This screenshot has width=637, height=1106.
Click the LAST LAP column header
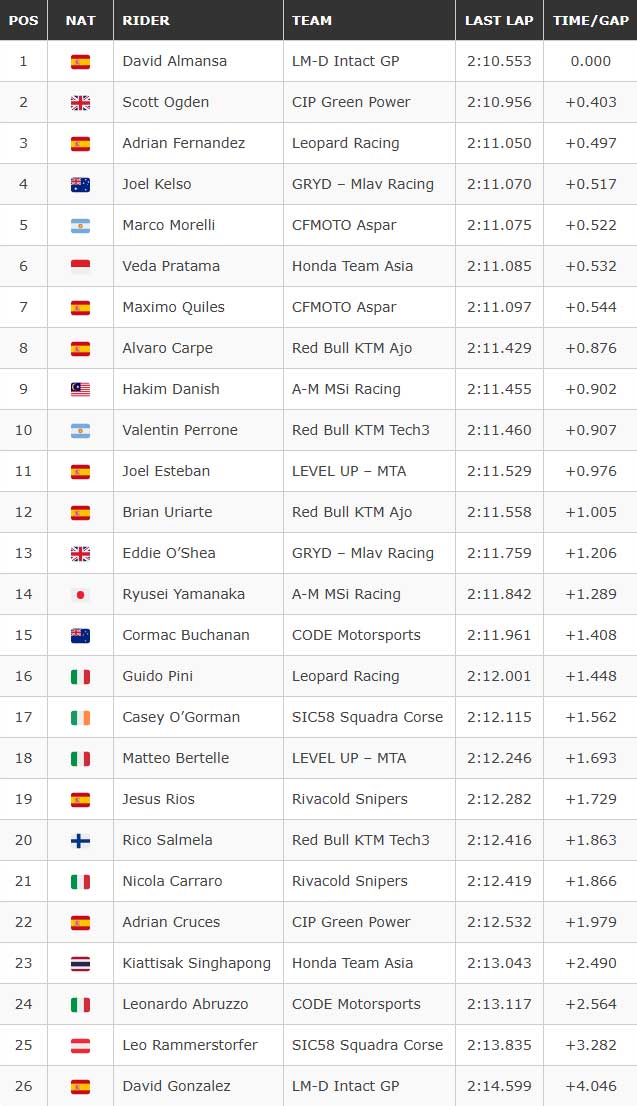499,20
